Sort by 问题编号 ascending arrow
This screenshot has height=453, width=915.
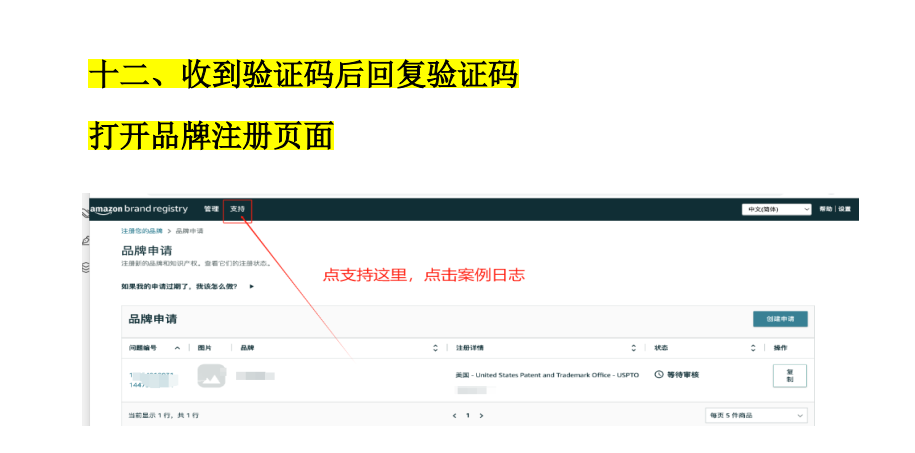point(177,348)
